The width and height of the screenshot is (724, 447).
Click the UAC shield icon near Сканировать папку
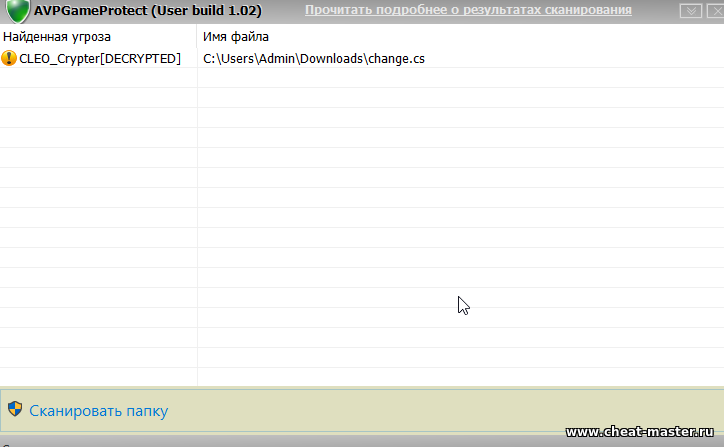coord(15,409)
